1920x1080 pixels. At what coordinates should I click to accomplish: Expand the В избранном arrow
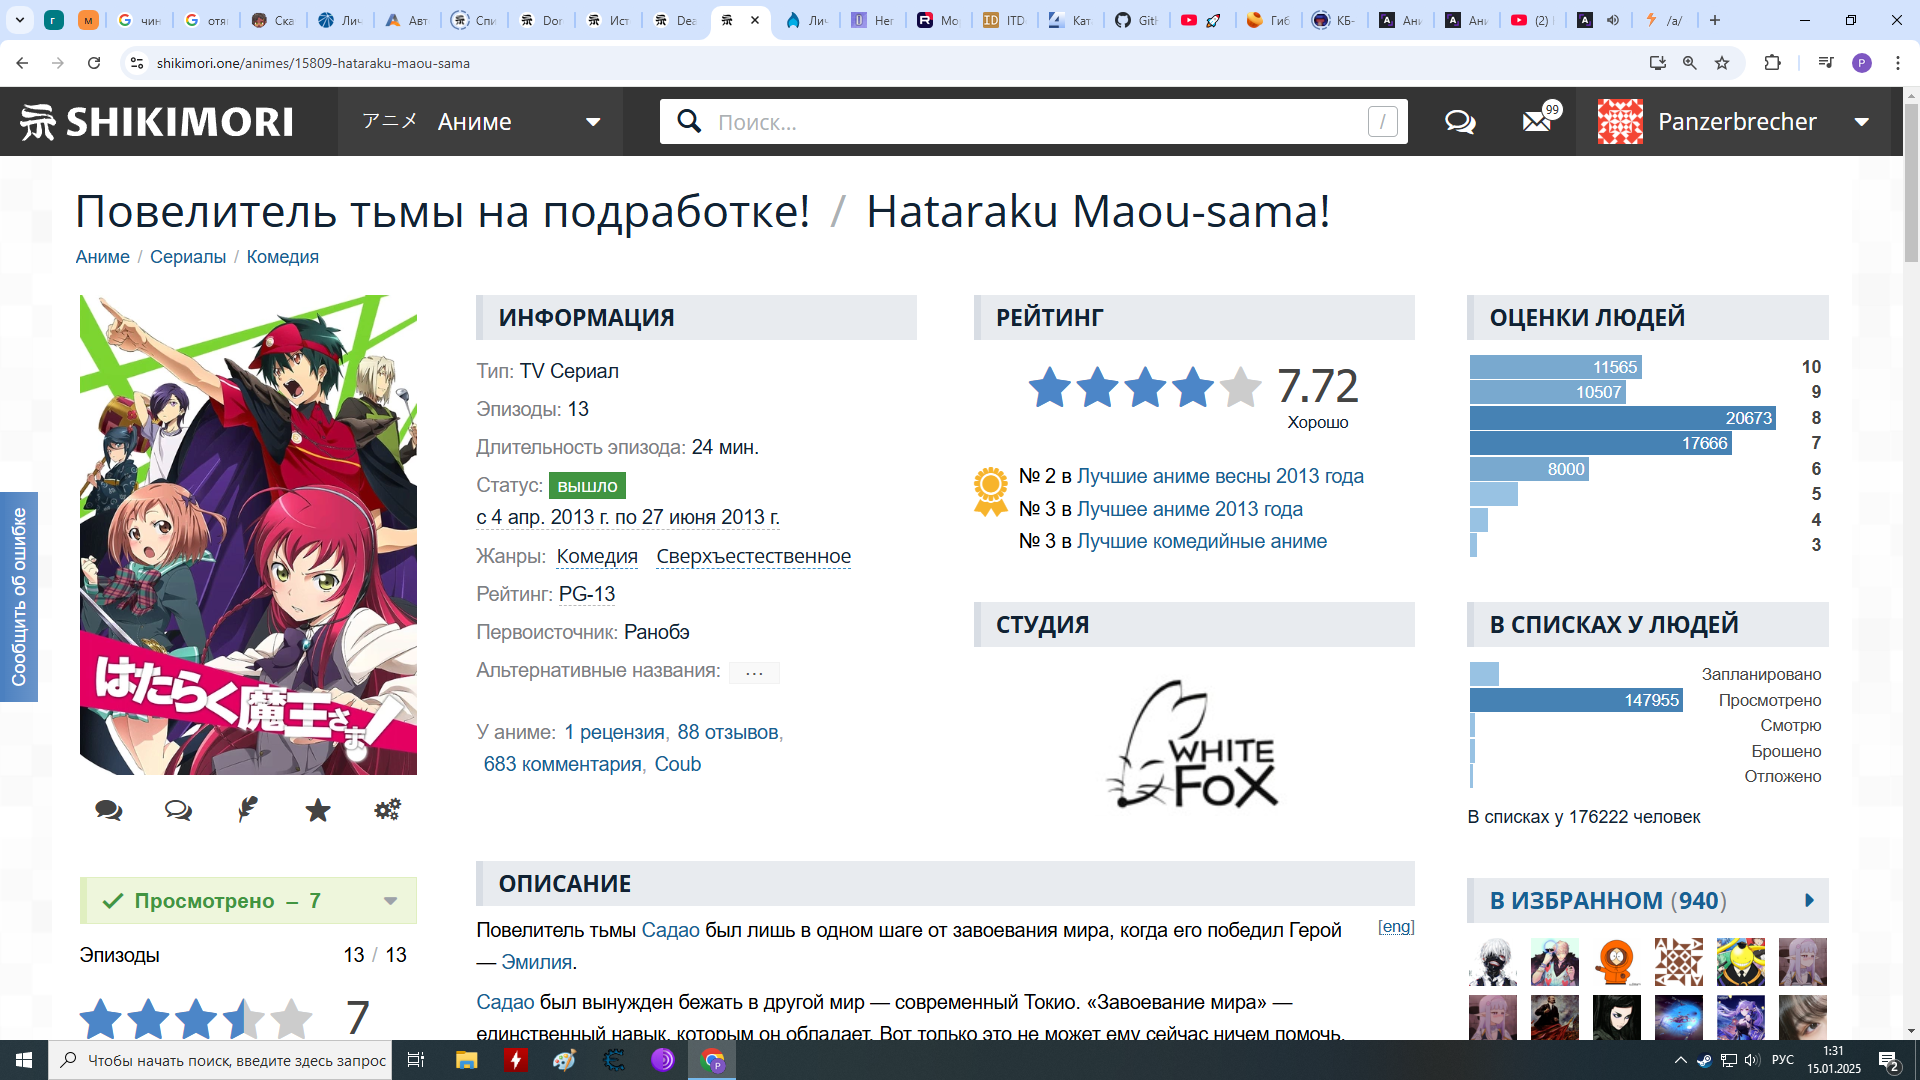click(1808, 901)
